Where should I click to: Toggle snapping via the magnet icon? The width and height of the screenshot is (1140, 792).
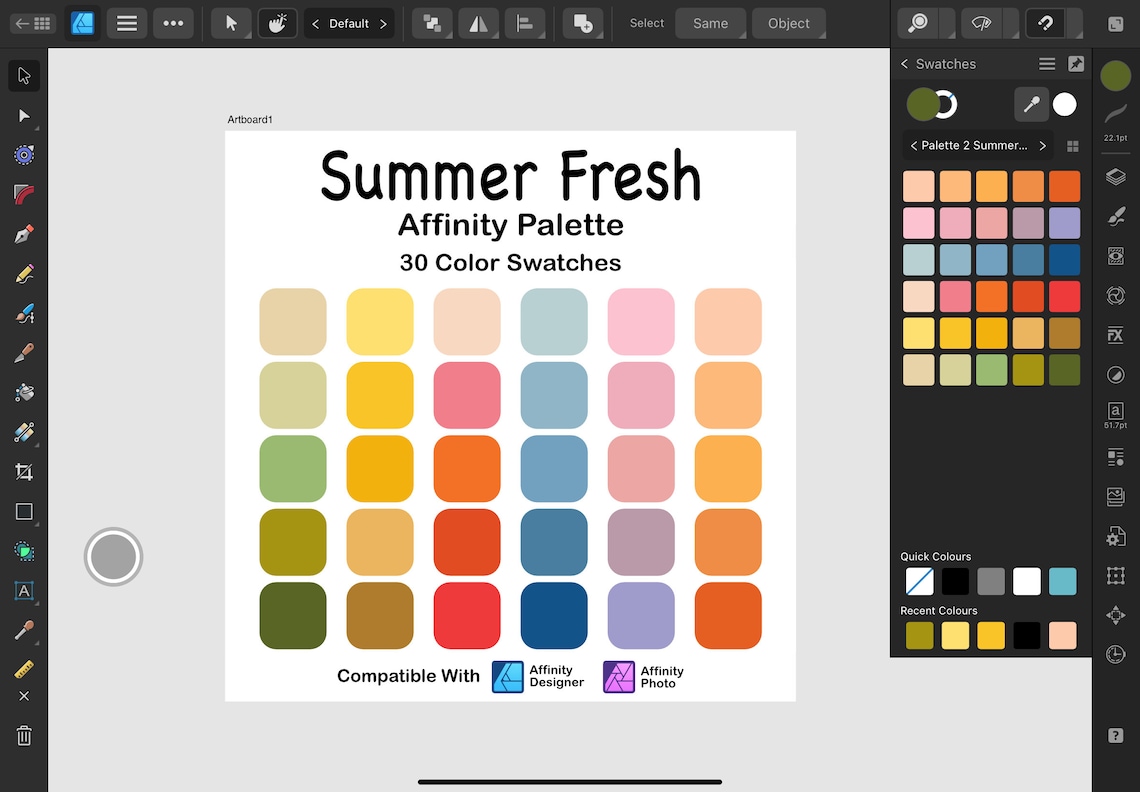(x=1047, y=23)
